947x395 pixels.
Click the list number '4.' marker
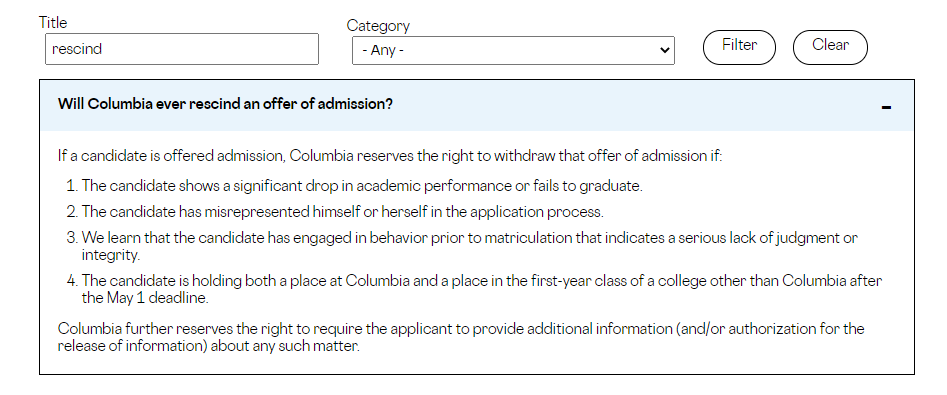pos(72,281)
